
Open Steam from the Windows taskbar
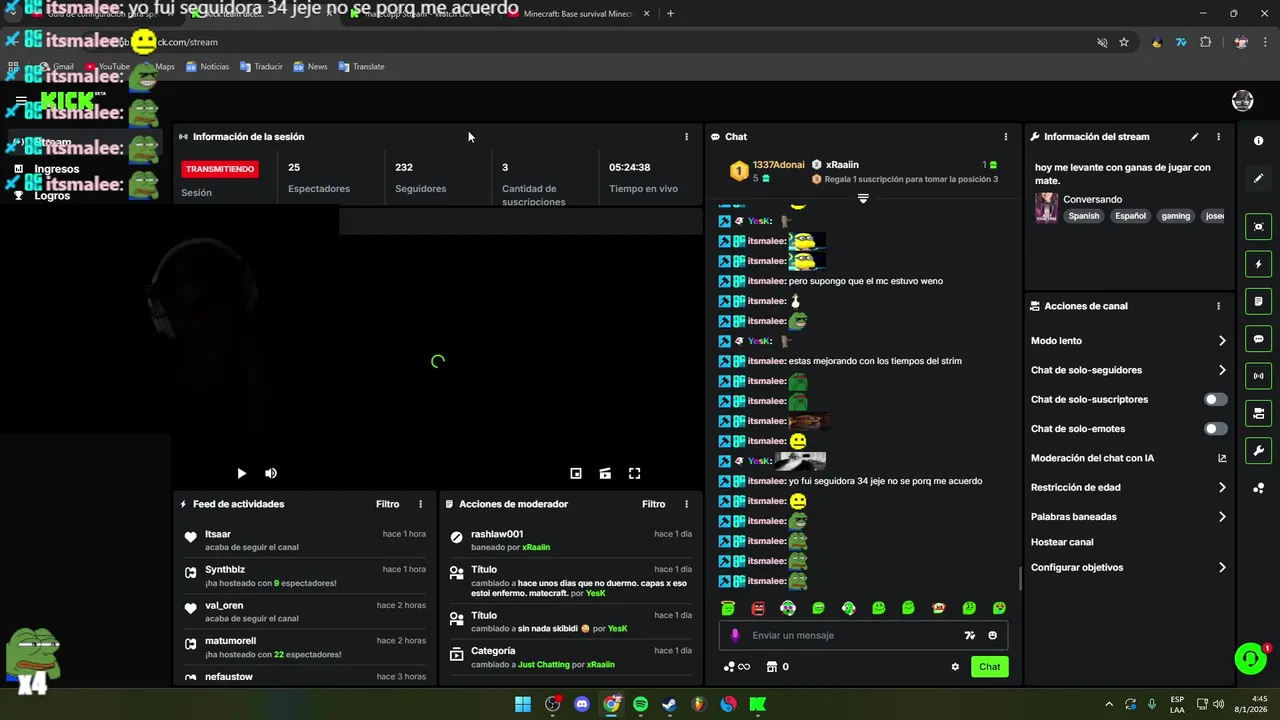click(670, 704)
